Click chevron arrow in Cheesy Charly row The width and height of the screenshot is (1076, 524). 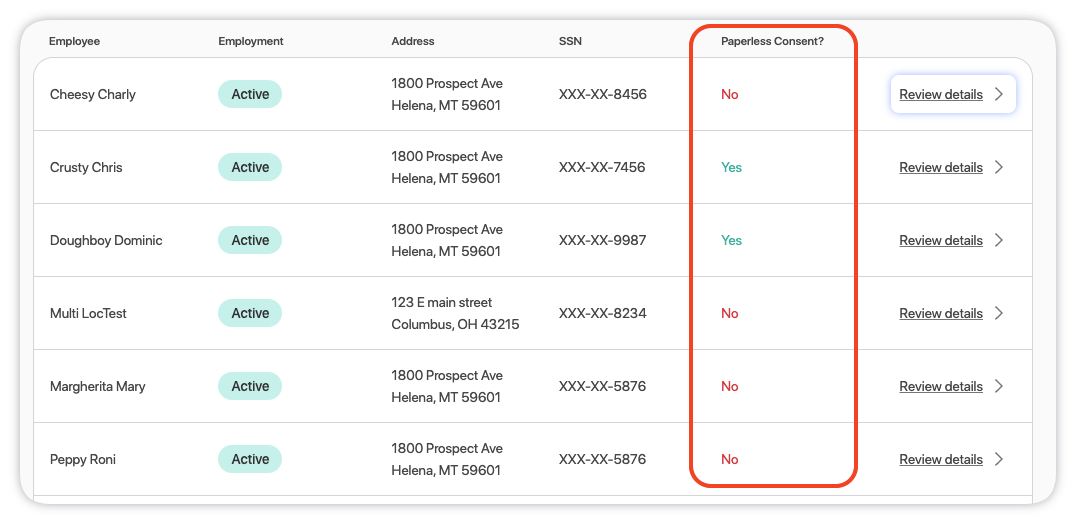[998, 95]
